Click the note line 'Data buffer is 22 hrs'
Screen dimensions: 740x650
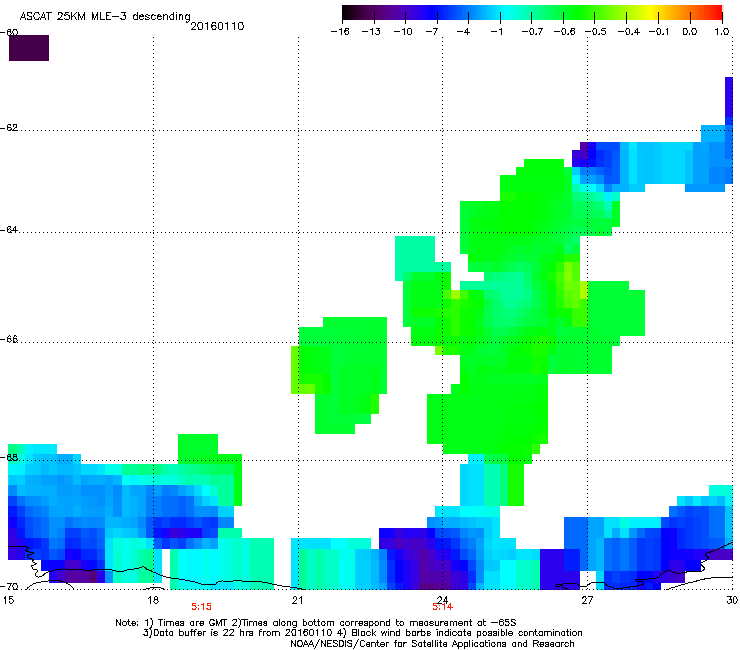tap(362, 633)
